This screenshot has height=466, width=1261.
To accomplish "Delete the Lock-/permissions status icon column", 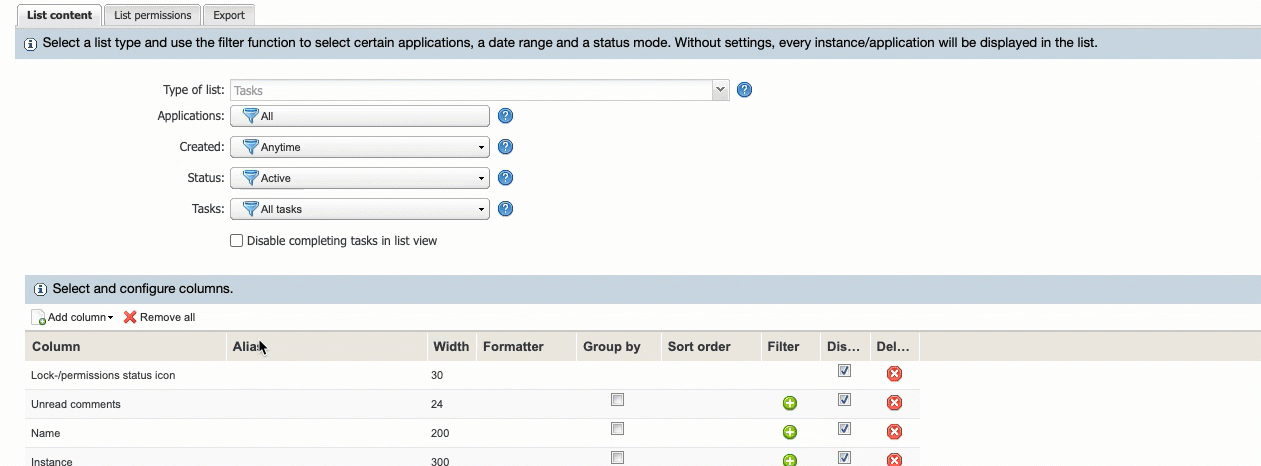I will coord(894,373).
